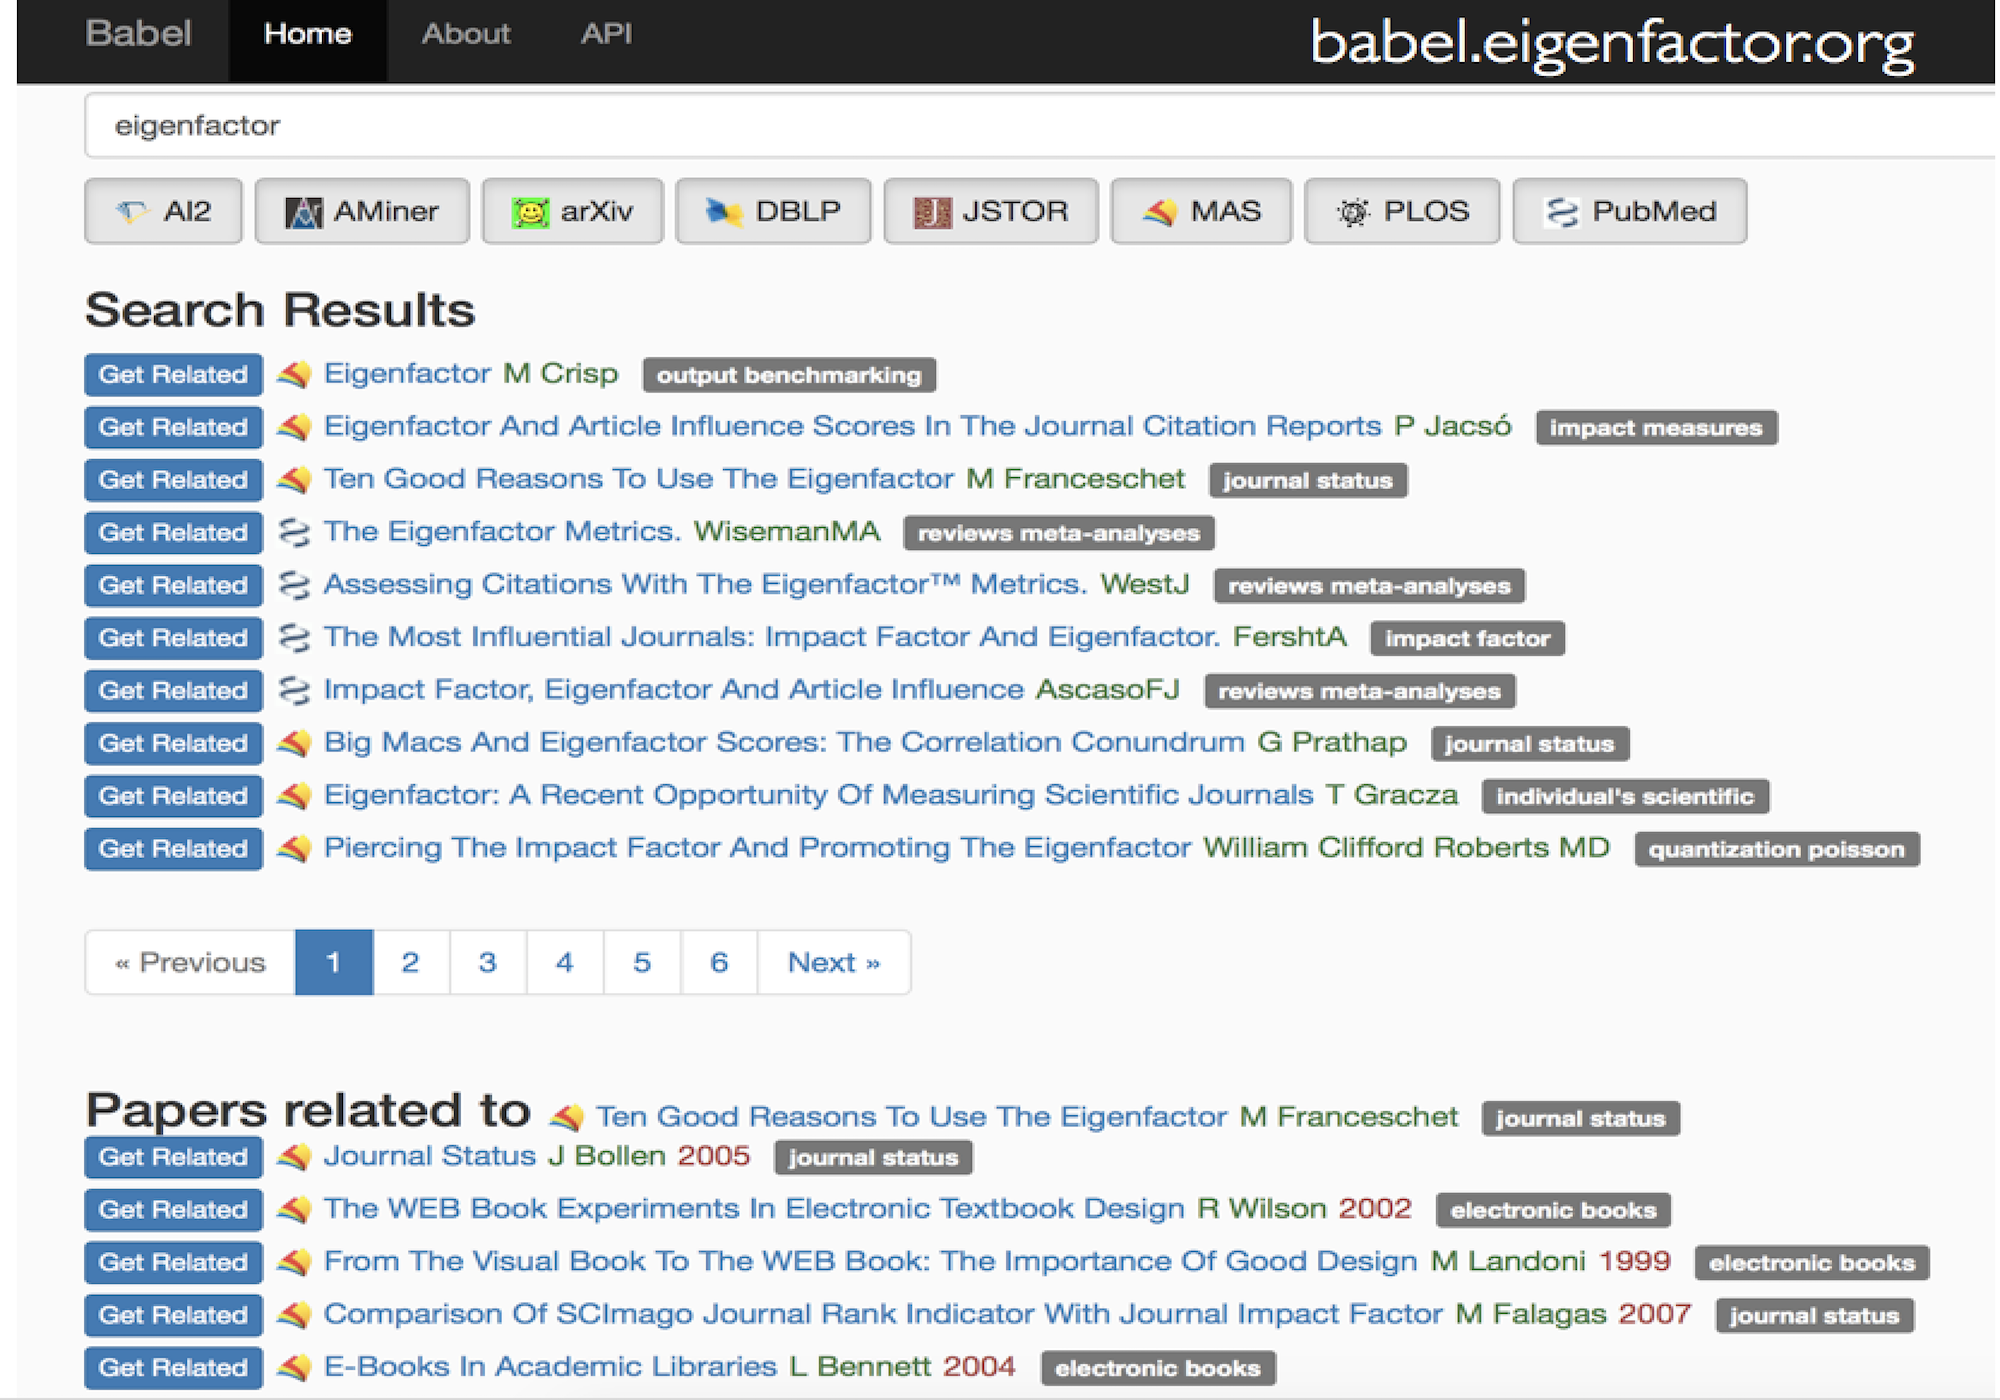Screen dimensions: 2000x1400
Task: Get related for E-Books L Bennett
Action: [173, 1368]
